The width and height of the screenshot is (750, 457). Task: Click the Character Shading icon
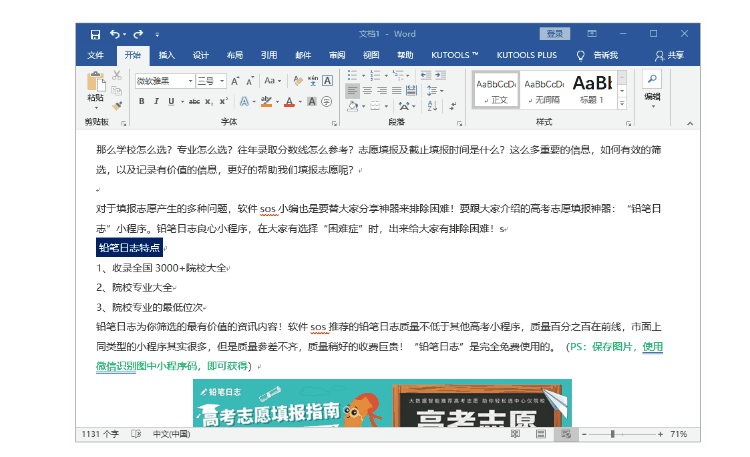point(311,101)
